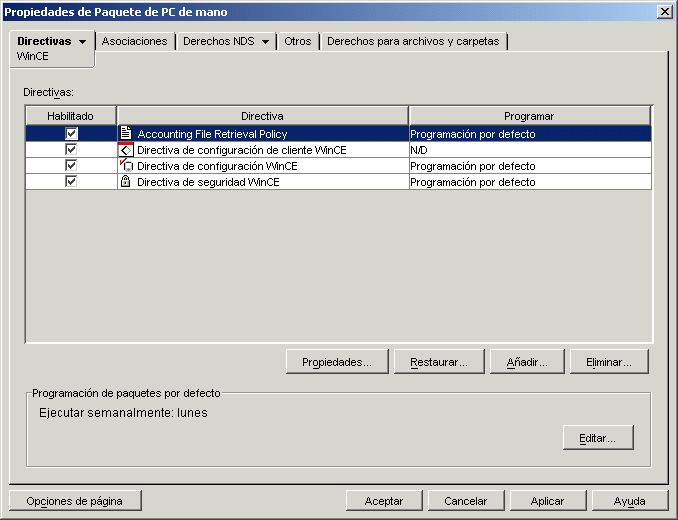
Task: Click the Aplicar button
Action: 547,501
